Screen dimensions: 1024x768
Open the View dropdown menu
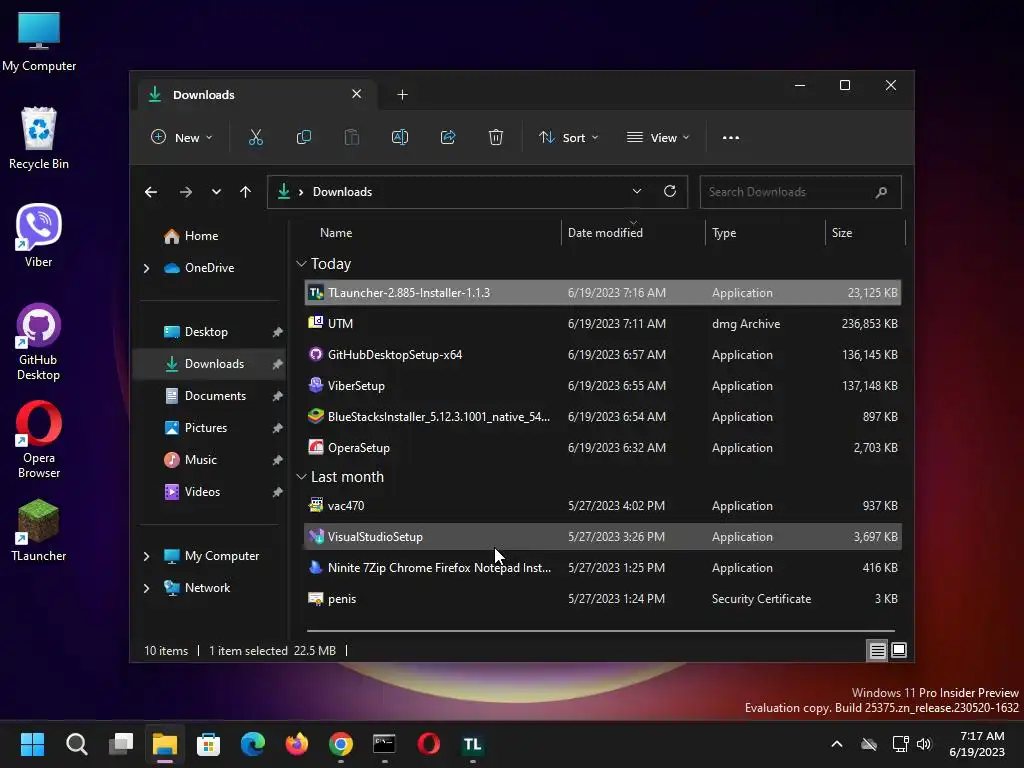pos(658,138)
